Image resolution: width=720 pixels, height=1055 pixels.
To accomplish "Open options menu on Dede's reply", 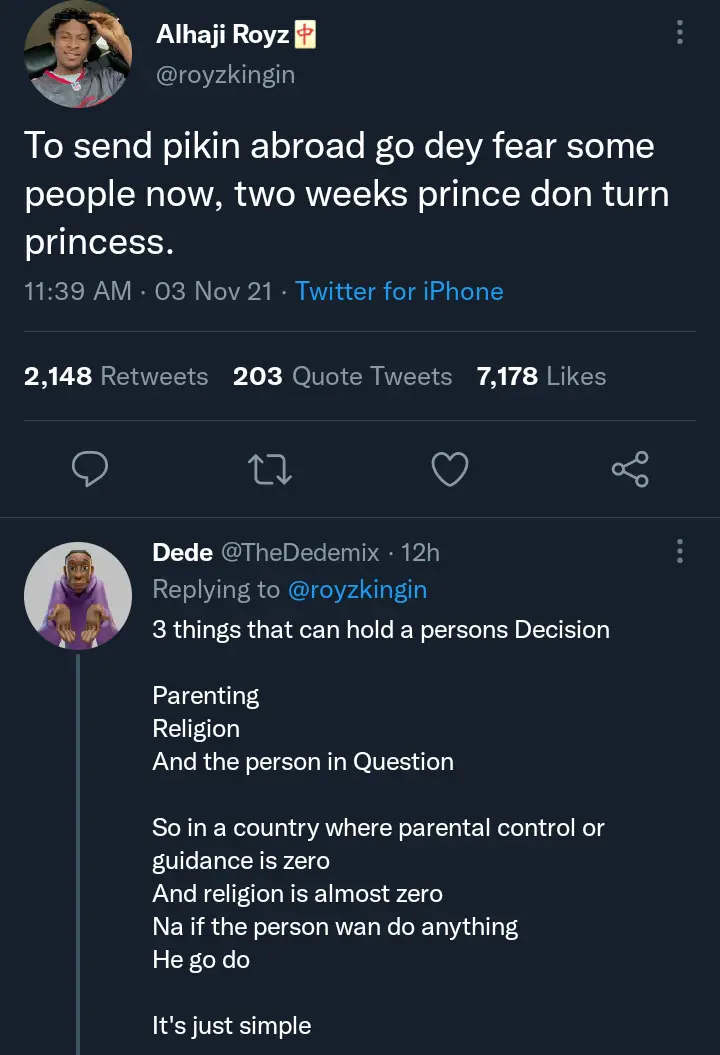I will (680, 551).
